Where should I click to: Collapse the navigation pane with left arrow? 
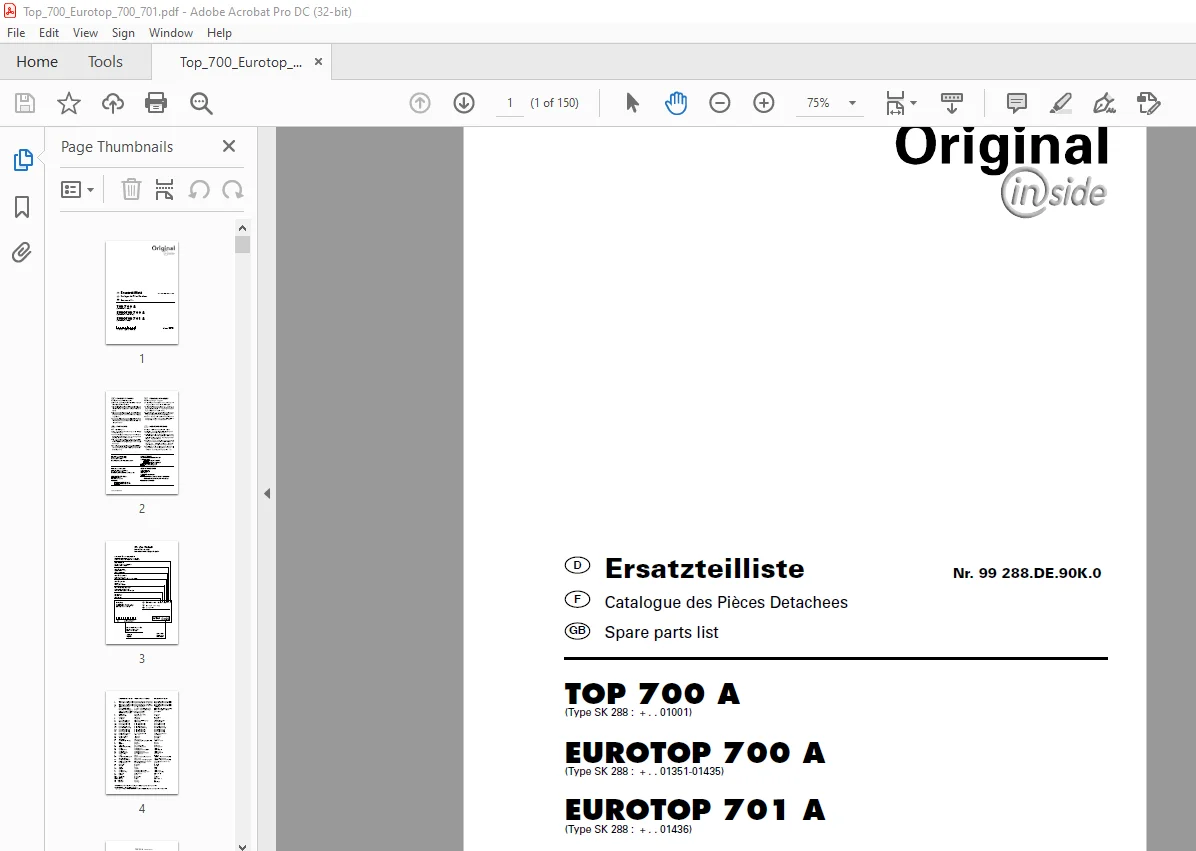pos(267,493)
